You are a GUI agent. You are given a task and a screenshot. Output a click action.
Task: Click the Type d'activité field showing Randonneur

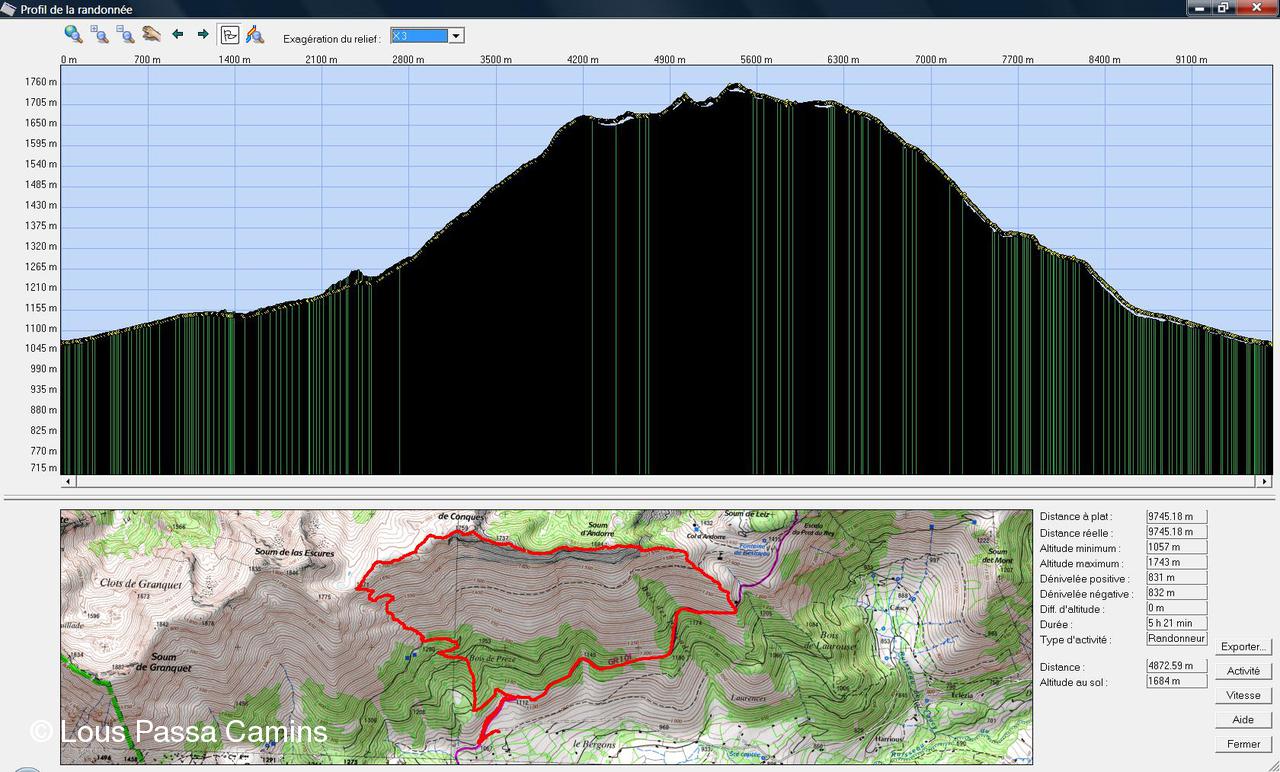pos(1176,639)
